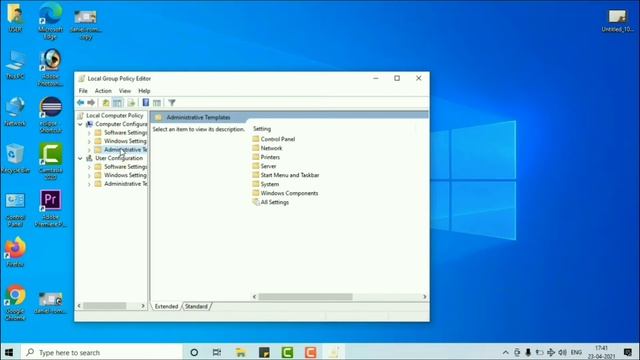Click the Forward arrow in the toolbar
Screen dimensions: 640x360
(x=91, y=102)
